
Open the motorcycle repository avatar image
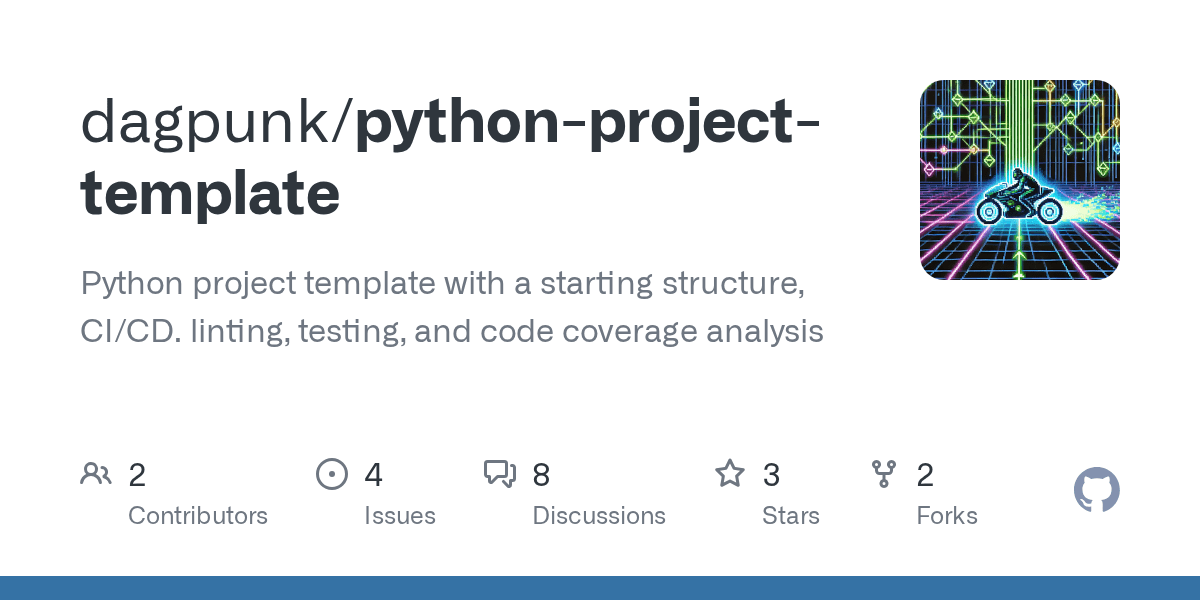coord(1019,180)
